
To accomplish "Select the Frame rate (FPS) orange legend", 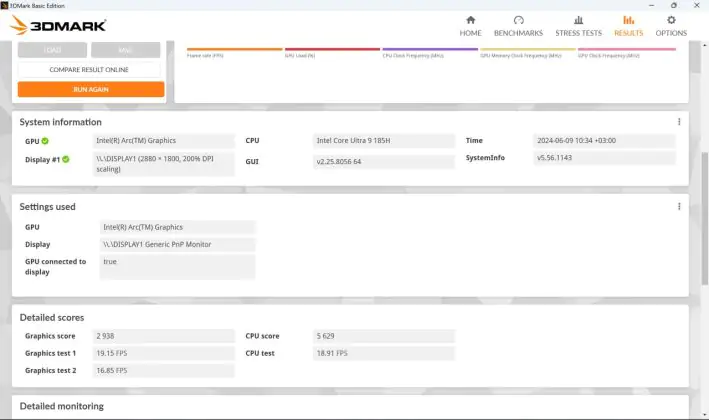I will tap(234, 52).
